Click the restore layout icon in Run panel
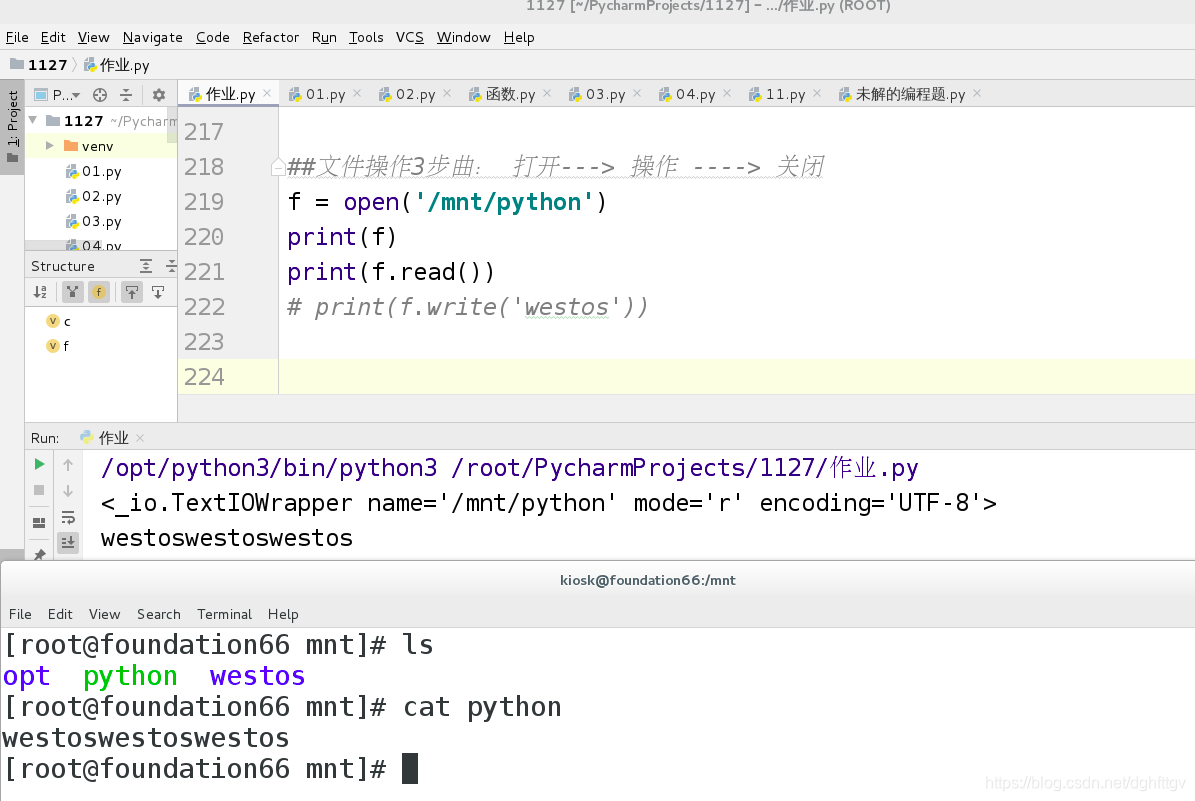 coord(39,522)
